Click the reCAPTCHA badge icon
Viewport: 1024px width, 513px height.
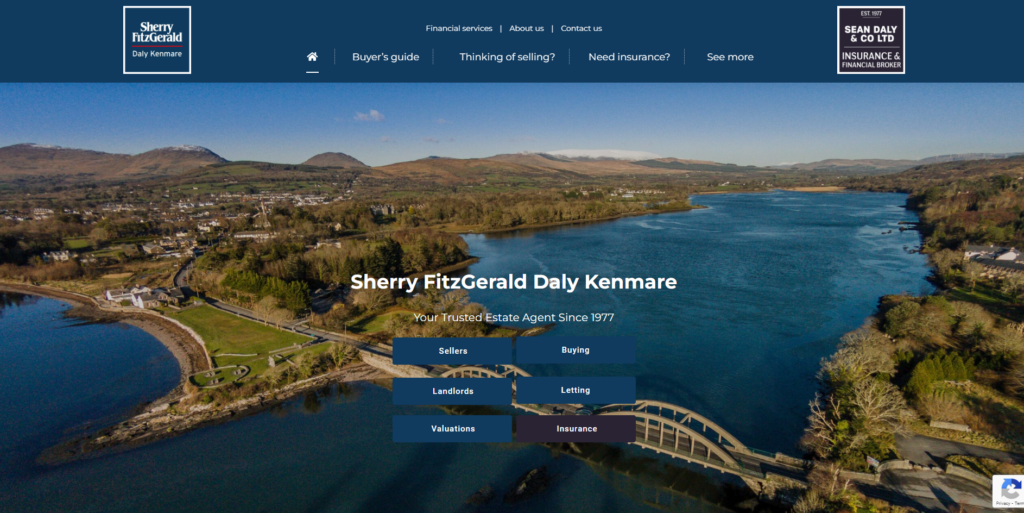[x=1009, y=491]
